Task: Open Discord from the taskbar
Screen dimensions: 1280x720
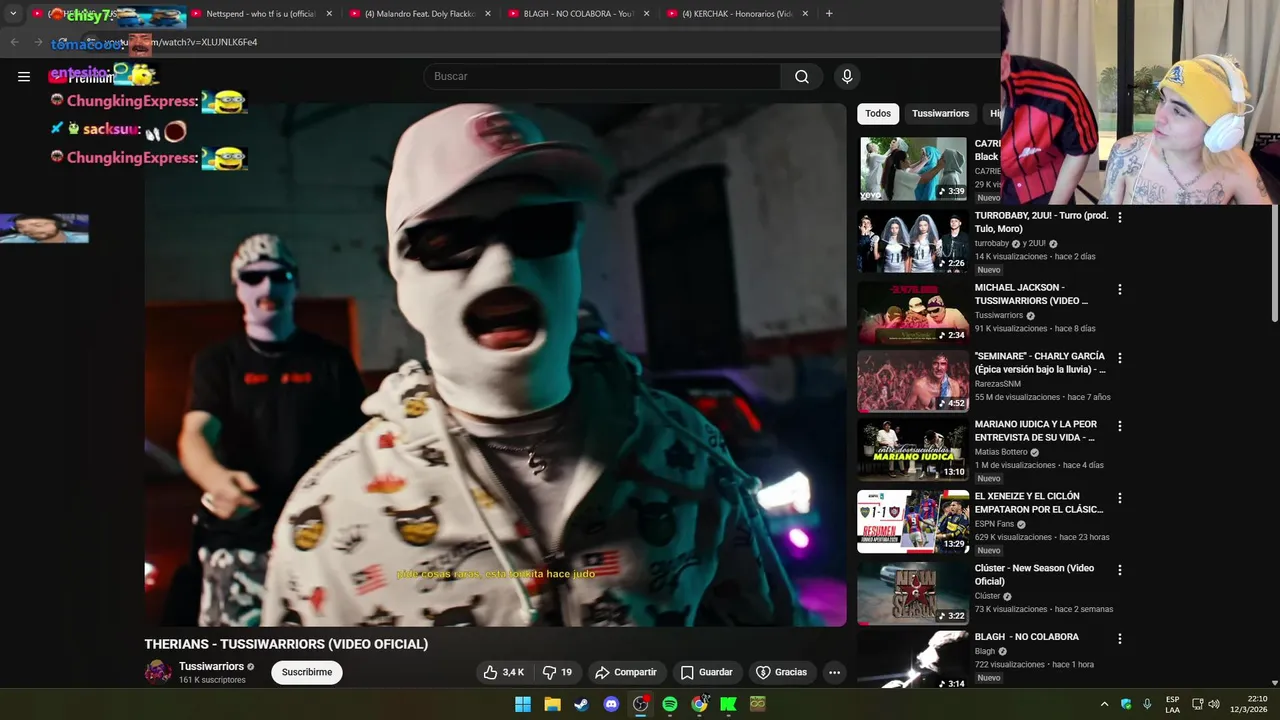Action: (x=611, y=704)
